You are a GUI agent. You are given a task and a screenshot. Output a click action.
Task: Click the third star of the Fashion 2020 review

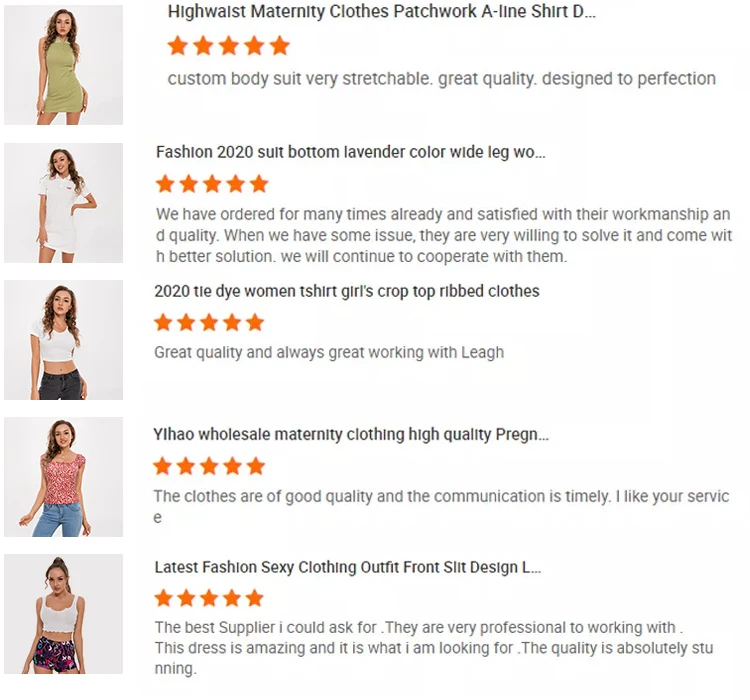pyautogui.click(x=213, y=184)
